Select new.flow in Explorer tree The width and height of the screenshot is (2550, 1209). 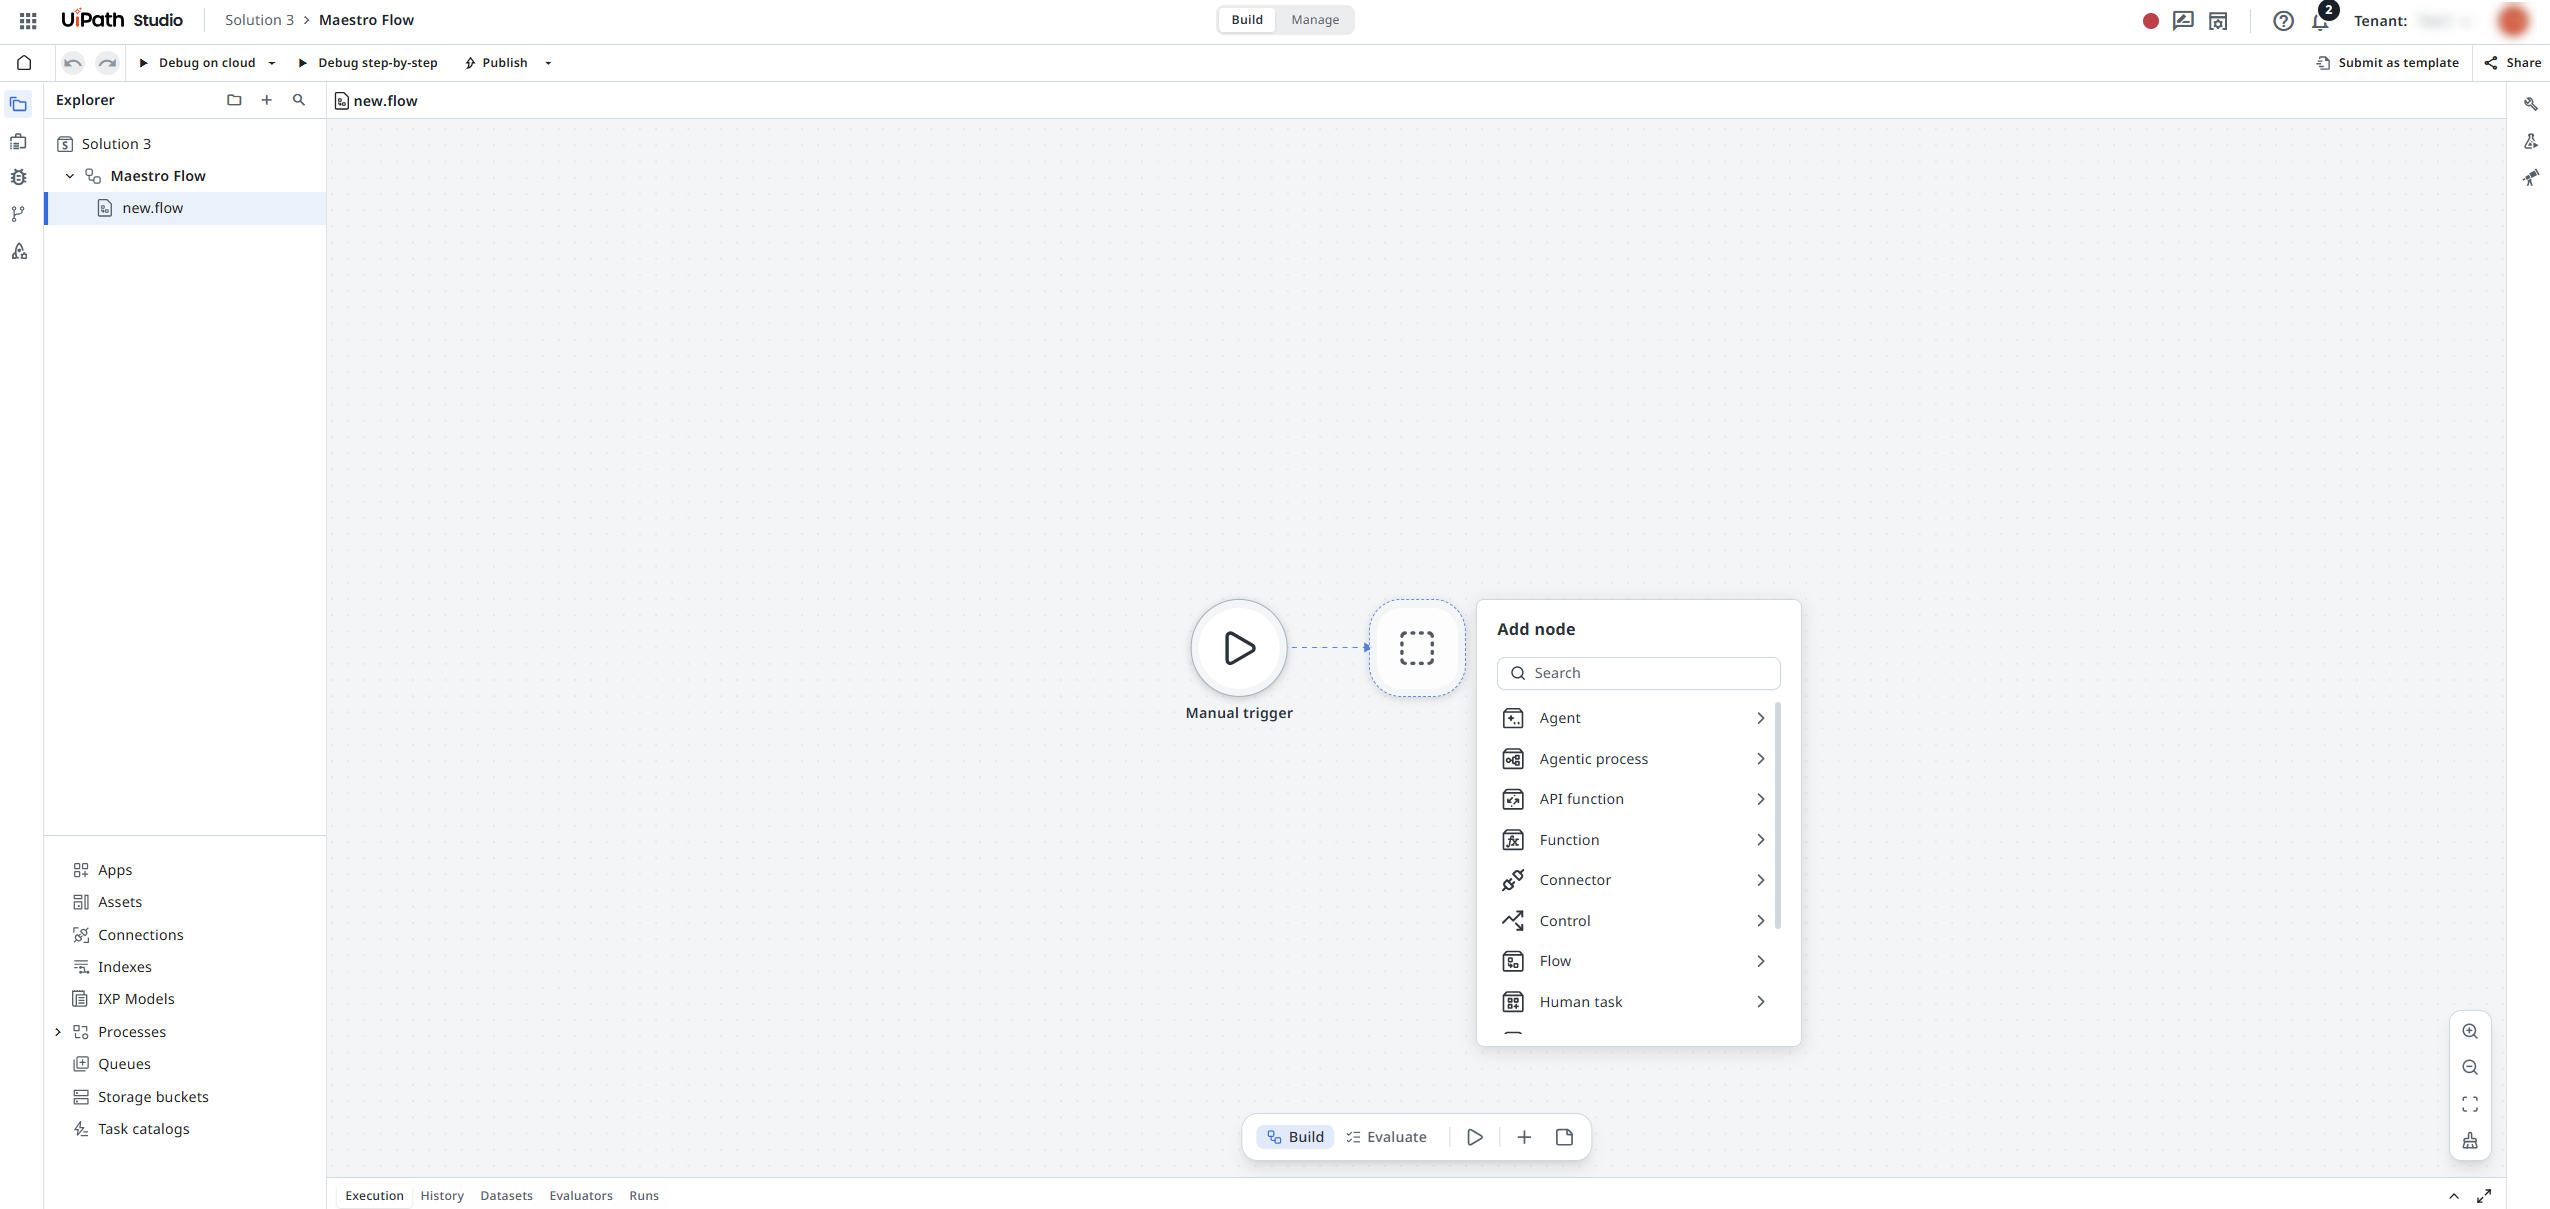pos(186,208)
